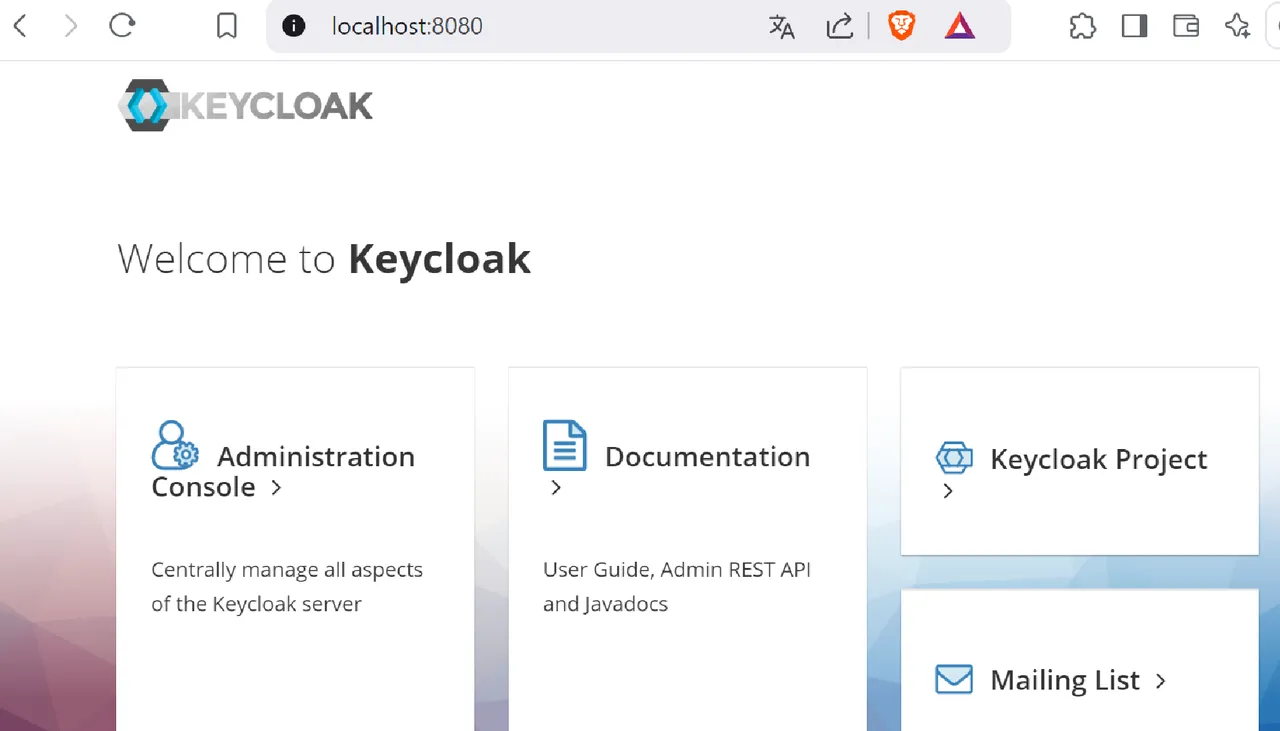The height and width of the screenshot is (731, 1280).
Task: Bookmark this page with the bookmark icon
Action: [x=227, y=26]
